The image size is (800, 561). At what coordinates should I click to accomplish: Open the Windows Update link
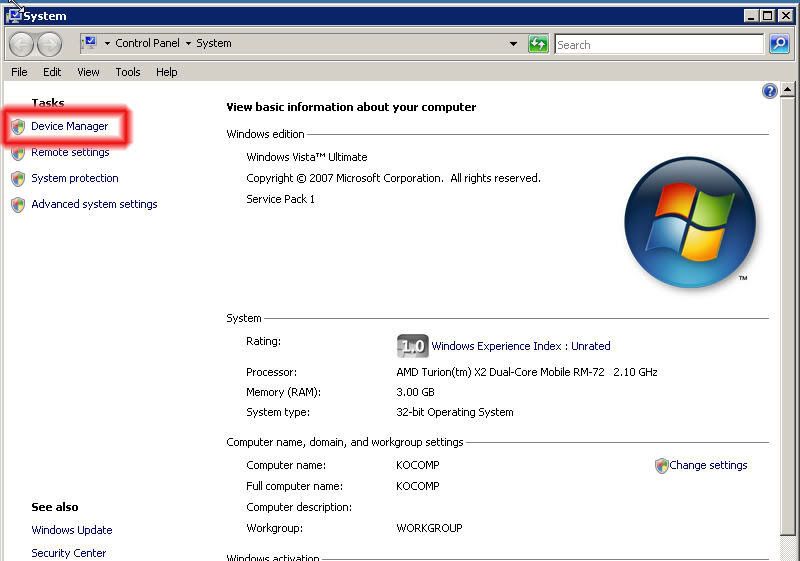coord(71,530)
